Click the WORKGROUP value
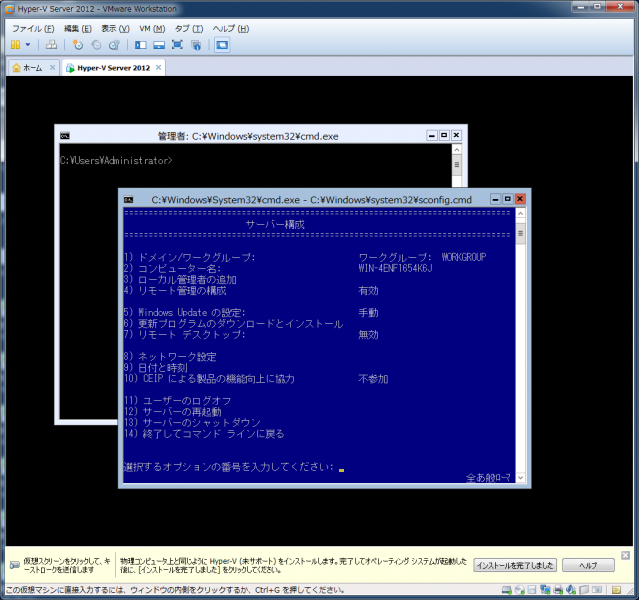 coord(464,257)
